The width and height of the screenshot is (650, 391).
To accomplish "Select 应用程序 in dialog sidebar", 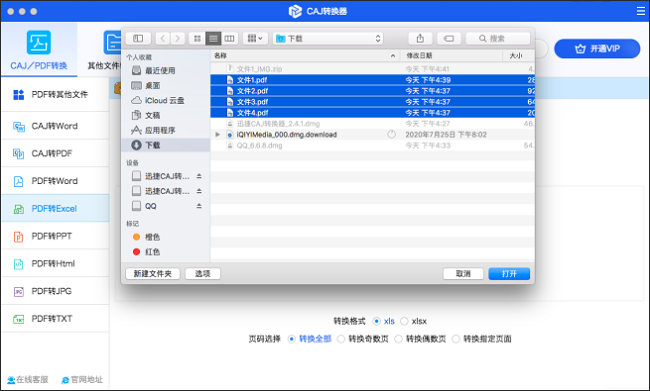I will (x=166, y=130).
